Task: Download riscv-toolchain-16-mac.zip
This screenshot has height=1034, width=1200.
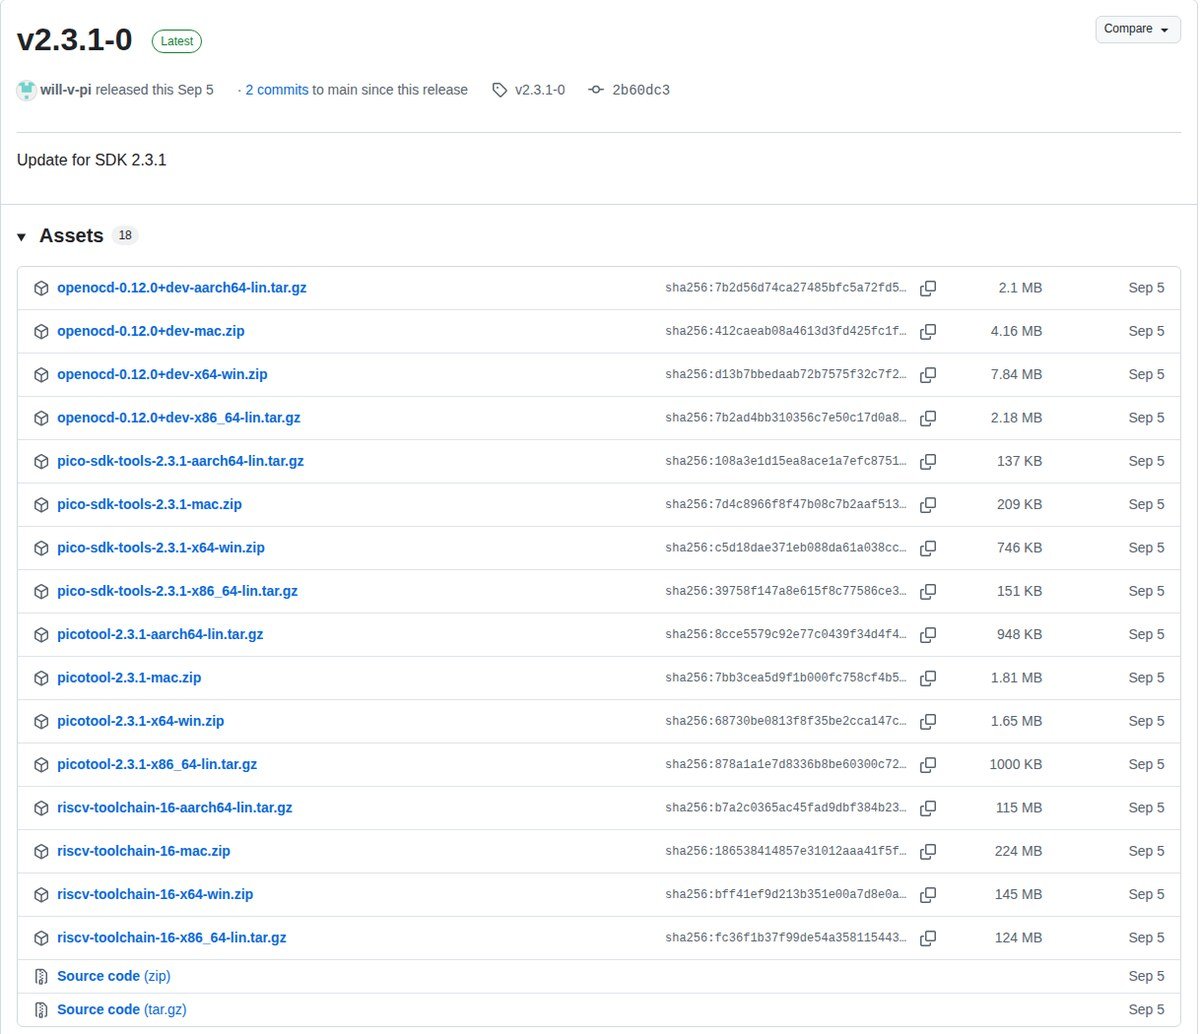Action: click(x=144, y=851)
